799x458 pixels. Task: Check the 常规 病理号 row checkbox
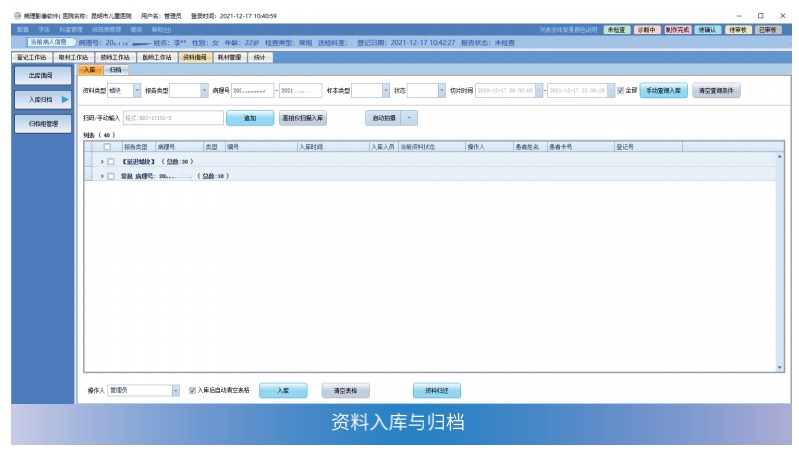click(x=111, y=176)
